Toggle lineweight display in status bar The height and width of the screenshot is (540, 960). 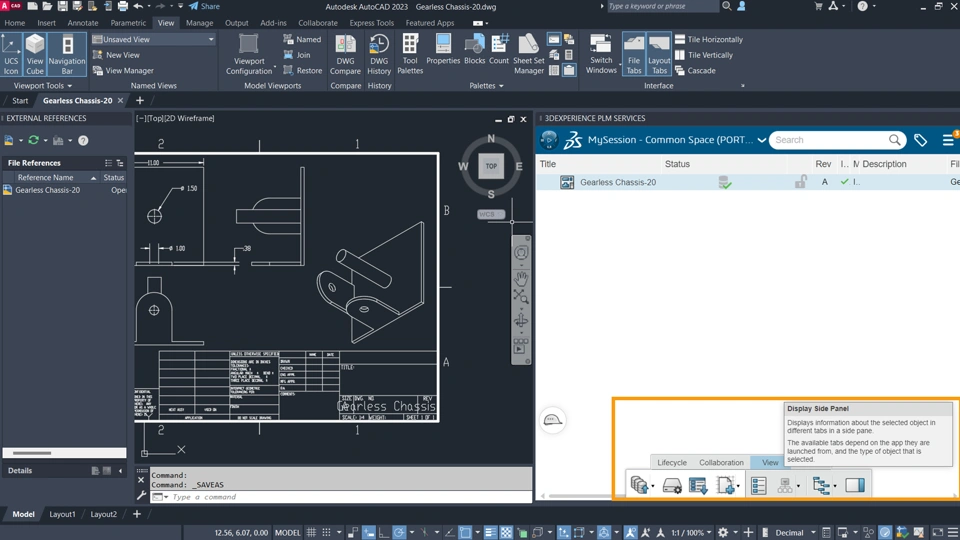click(490, 533)
